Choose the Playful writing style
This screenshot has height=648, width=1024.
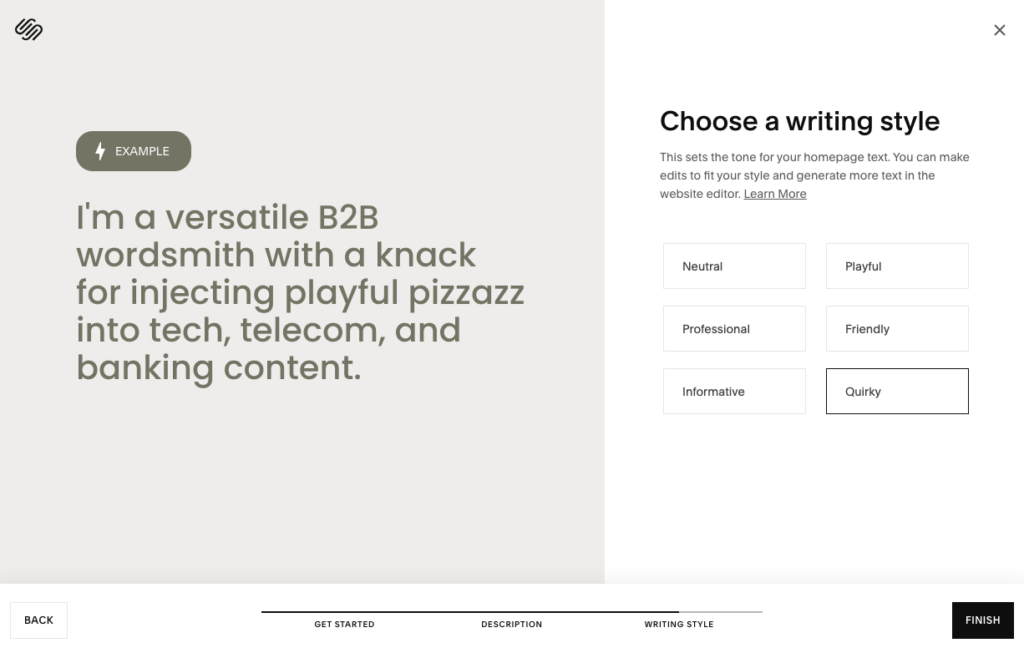(897, 266)
